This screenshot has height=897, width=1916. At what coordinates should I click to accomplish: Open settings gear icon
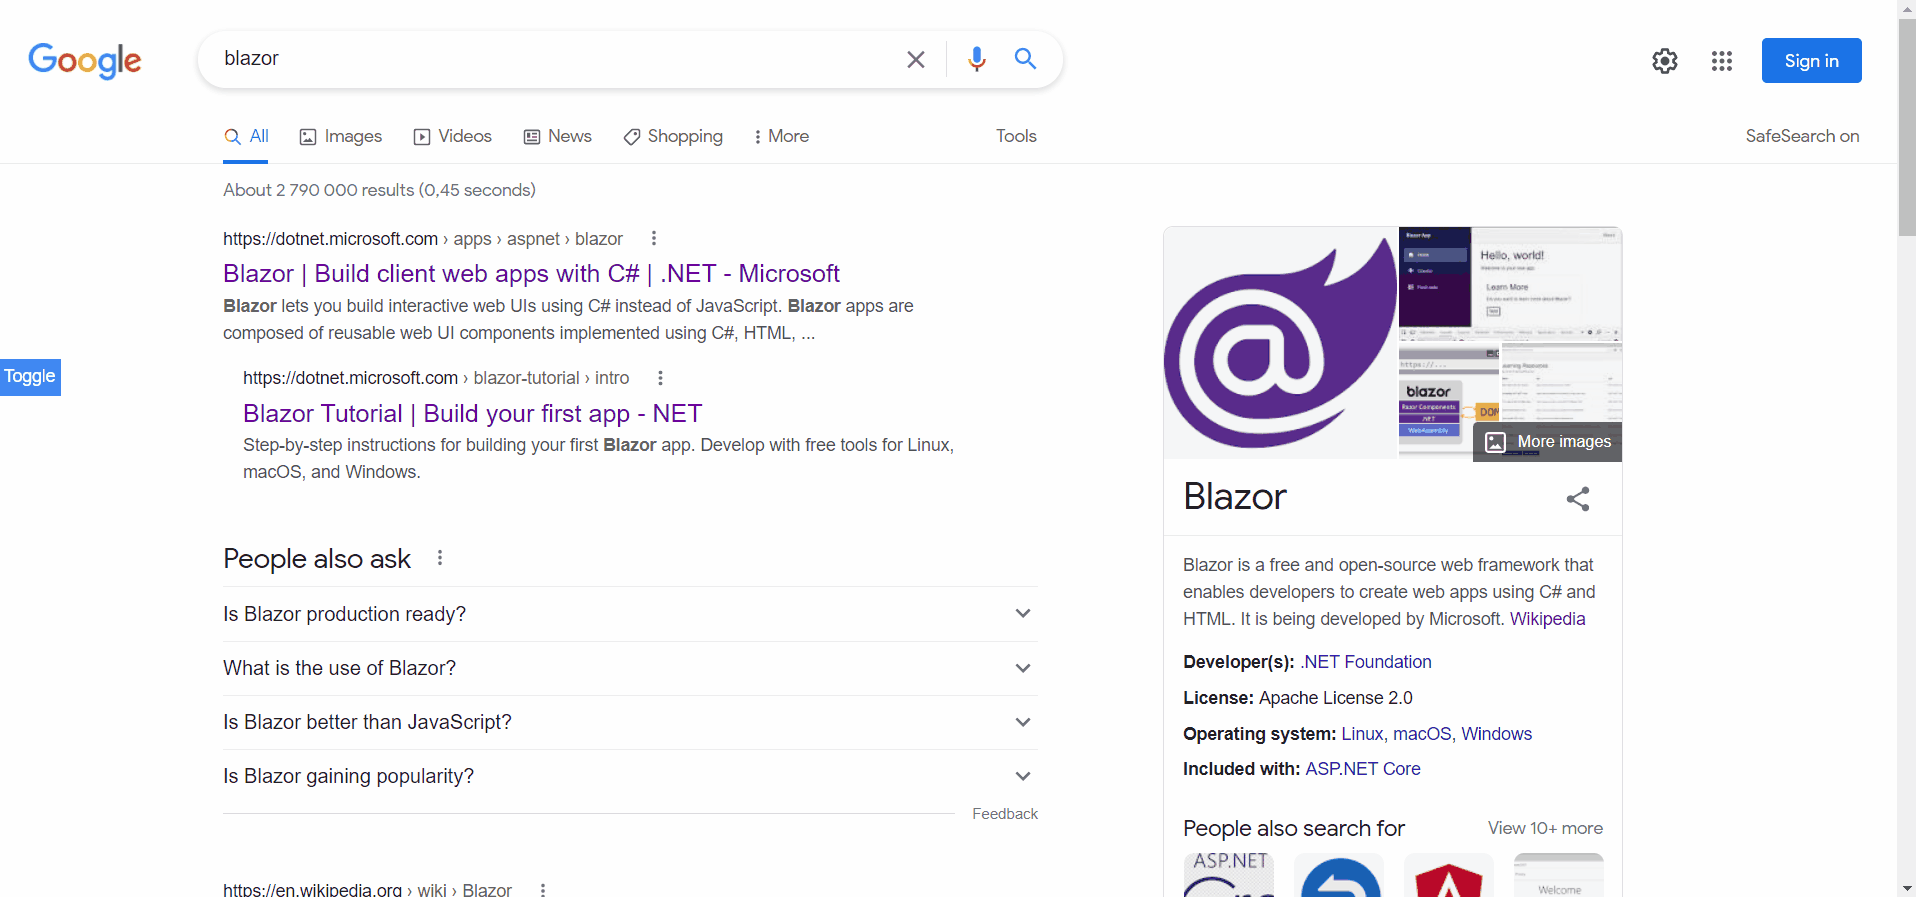[x=1665, y=61]
